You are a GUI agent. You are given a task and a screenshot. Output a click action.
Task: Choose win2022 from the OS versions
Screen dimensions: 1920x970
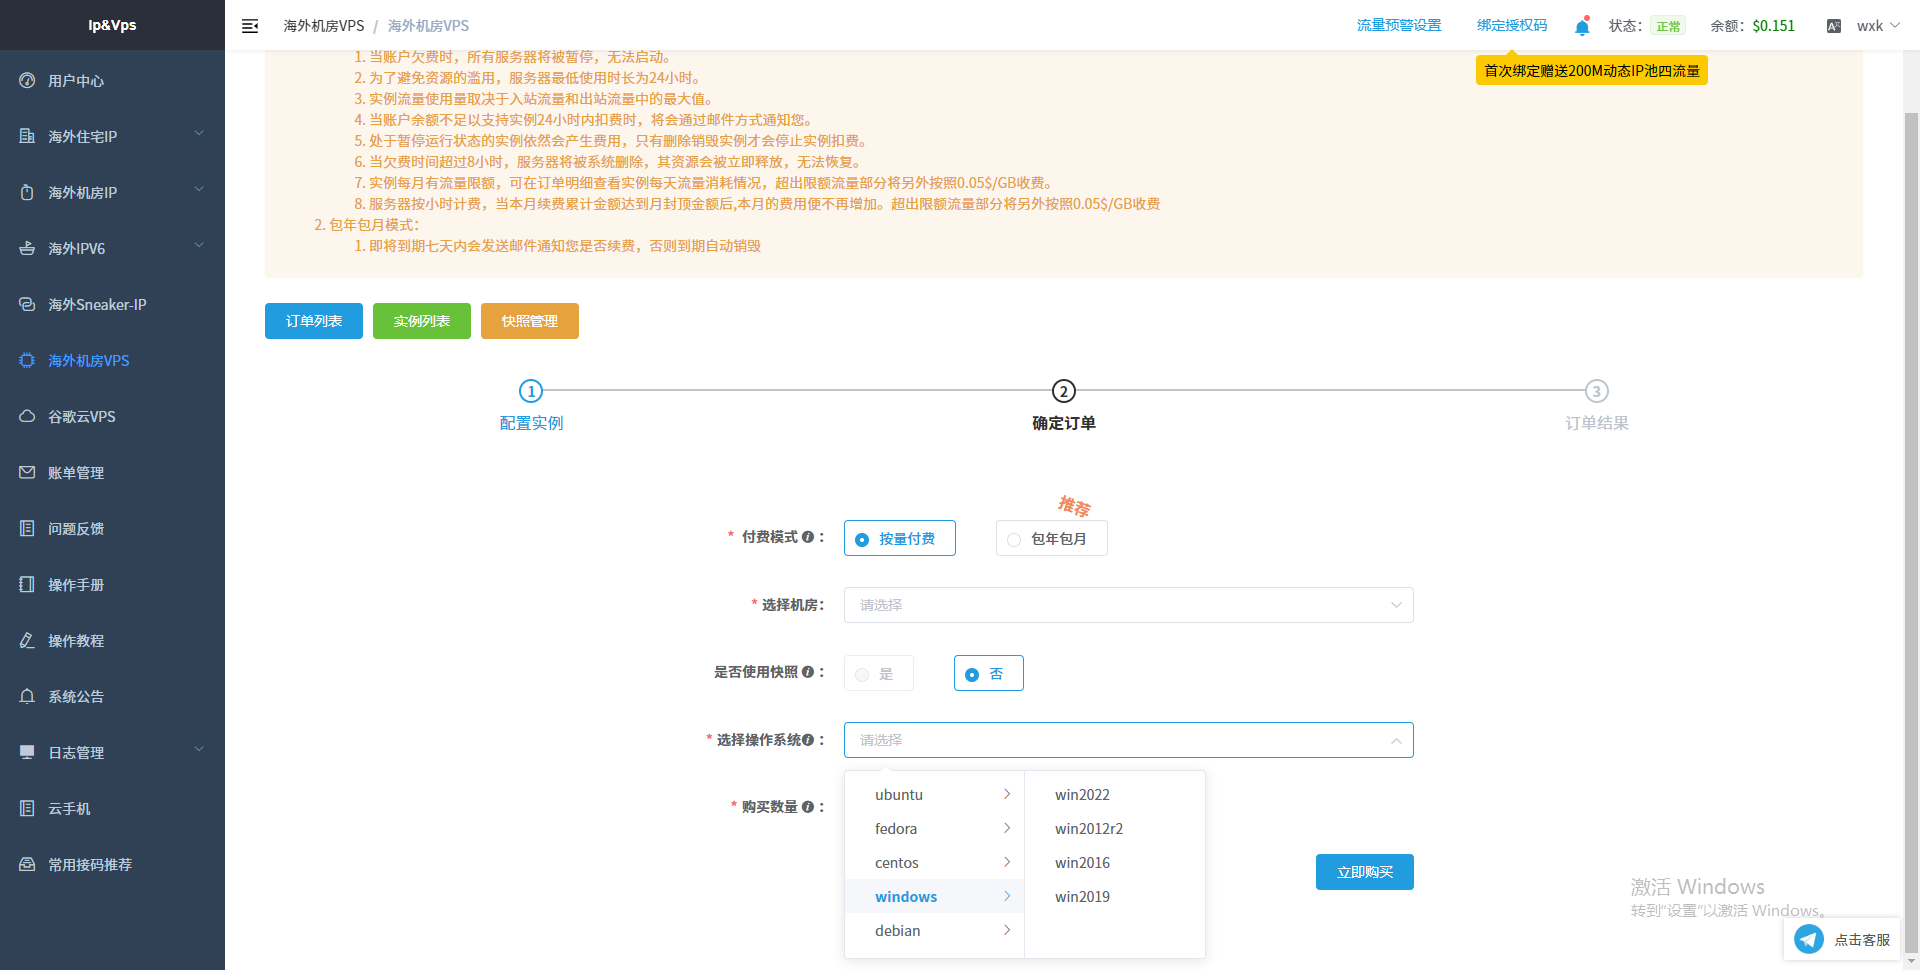[1115, 794]
